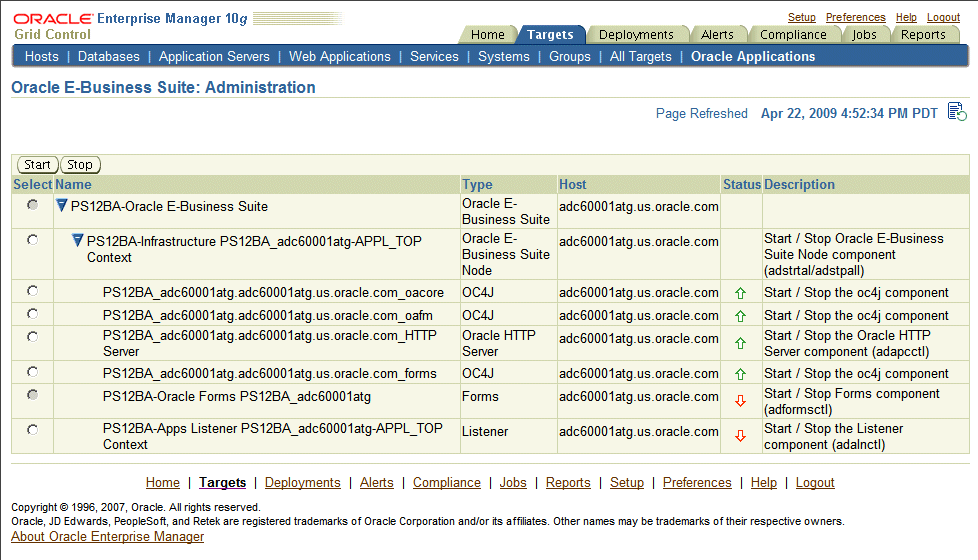Open the Services subtab

(x=434, y=57)
